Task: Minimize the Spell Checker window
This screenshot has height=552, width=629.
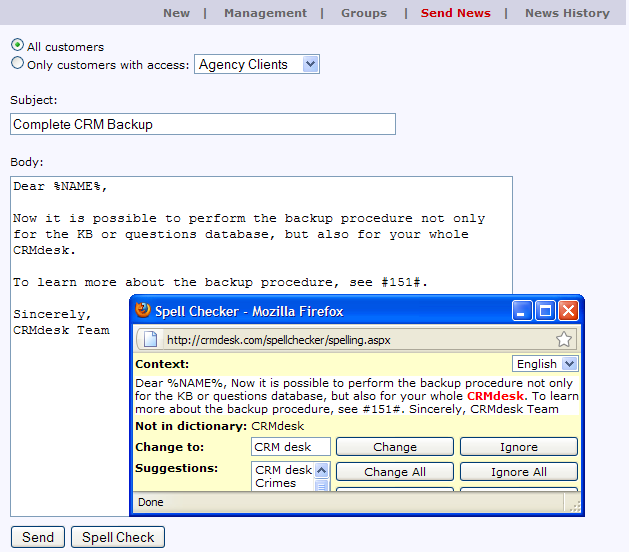Action: coord(522,311)
